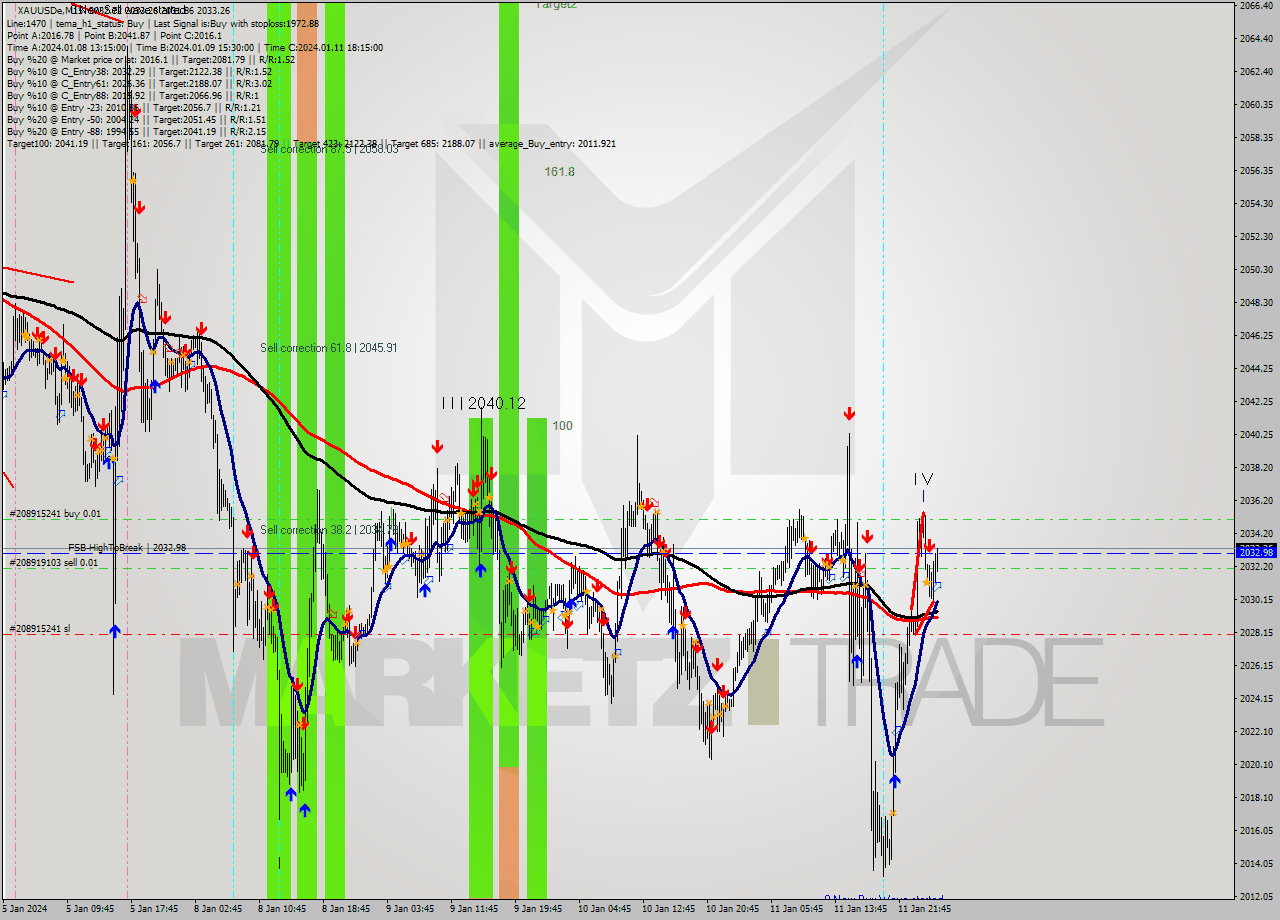
Task: Click the 'Sell correction 61.8 | 2045.91' label
Action: point(329,348)
